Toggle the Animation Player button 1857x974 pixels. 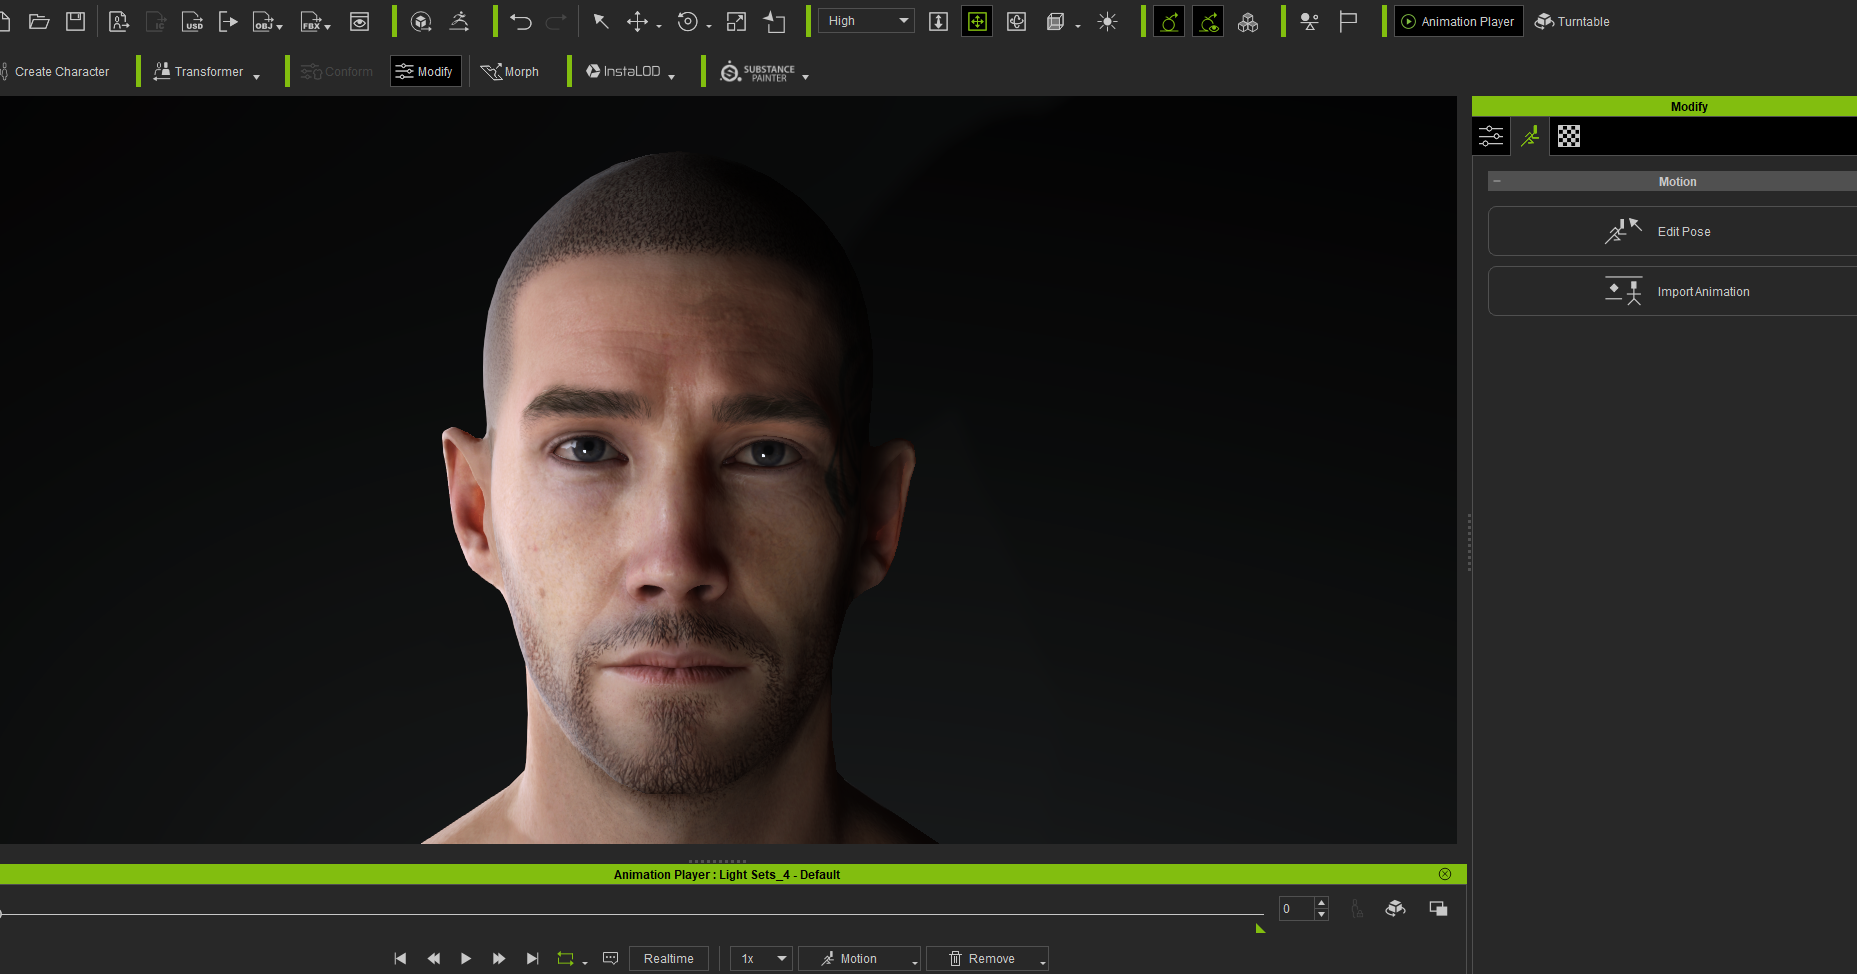click(1458, 21)
